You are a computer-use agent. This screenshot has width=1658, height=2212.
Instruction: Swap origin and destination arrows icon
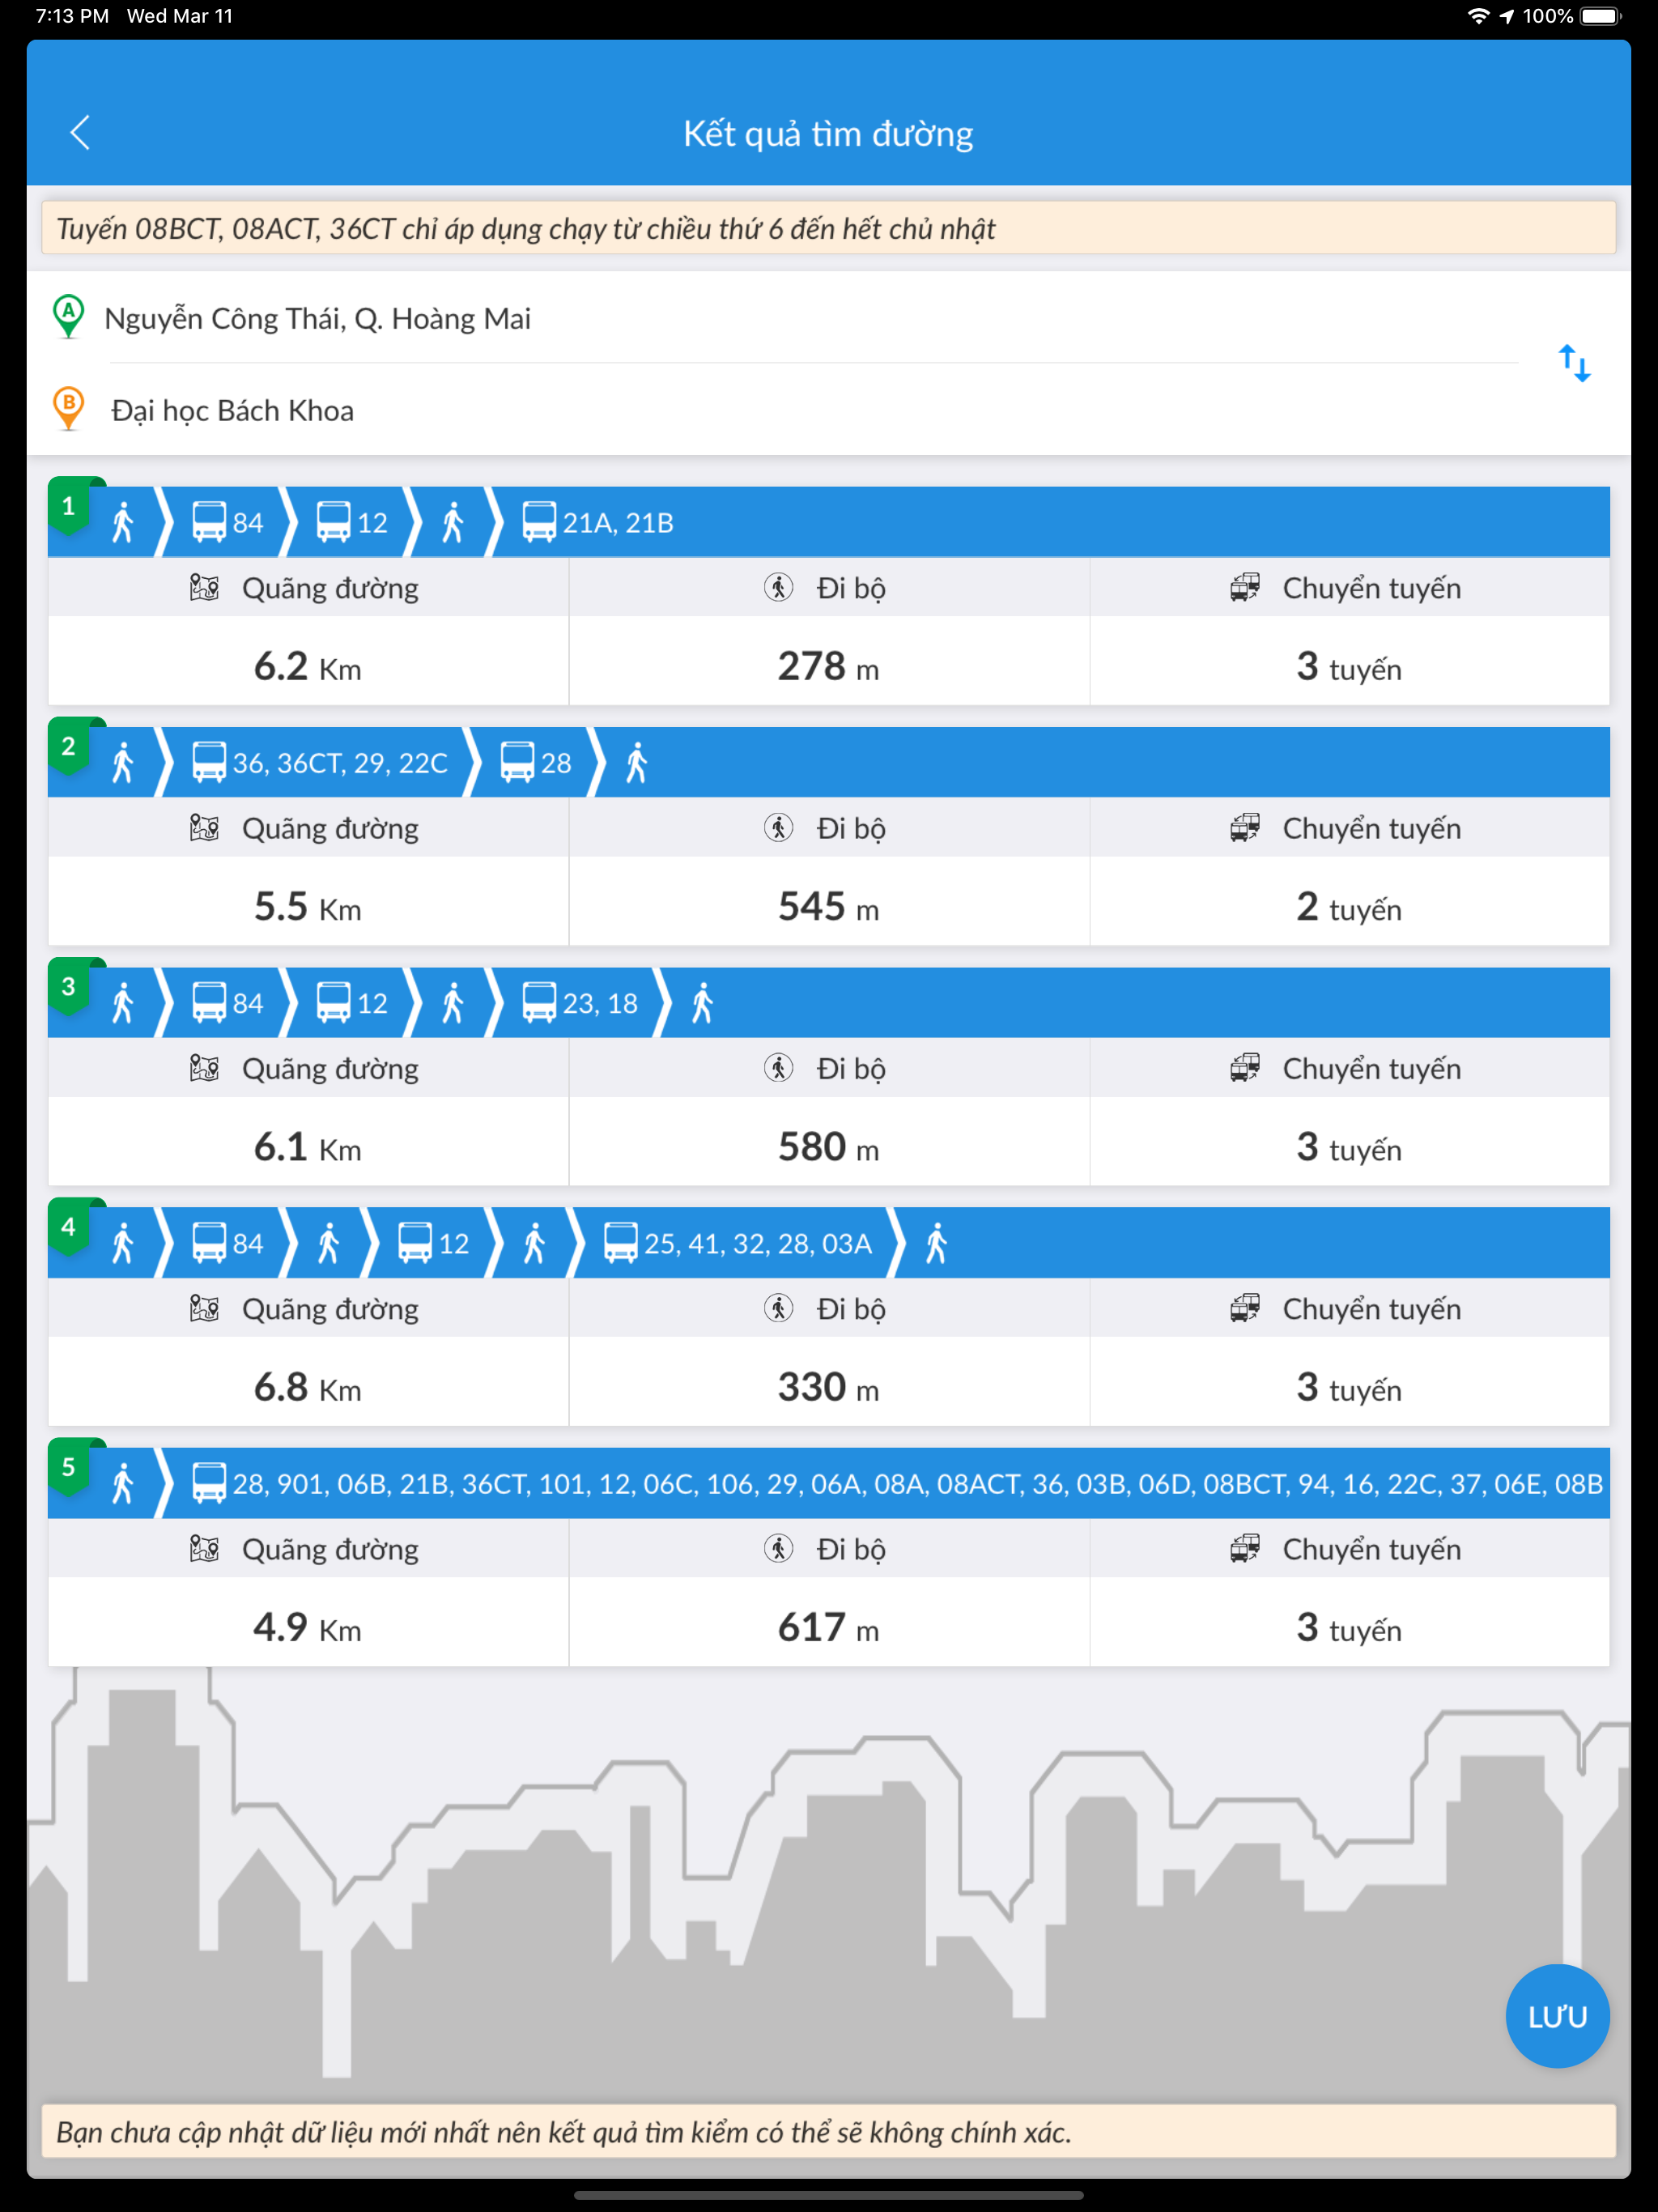point(1574,364)
